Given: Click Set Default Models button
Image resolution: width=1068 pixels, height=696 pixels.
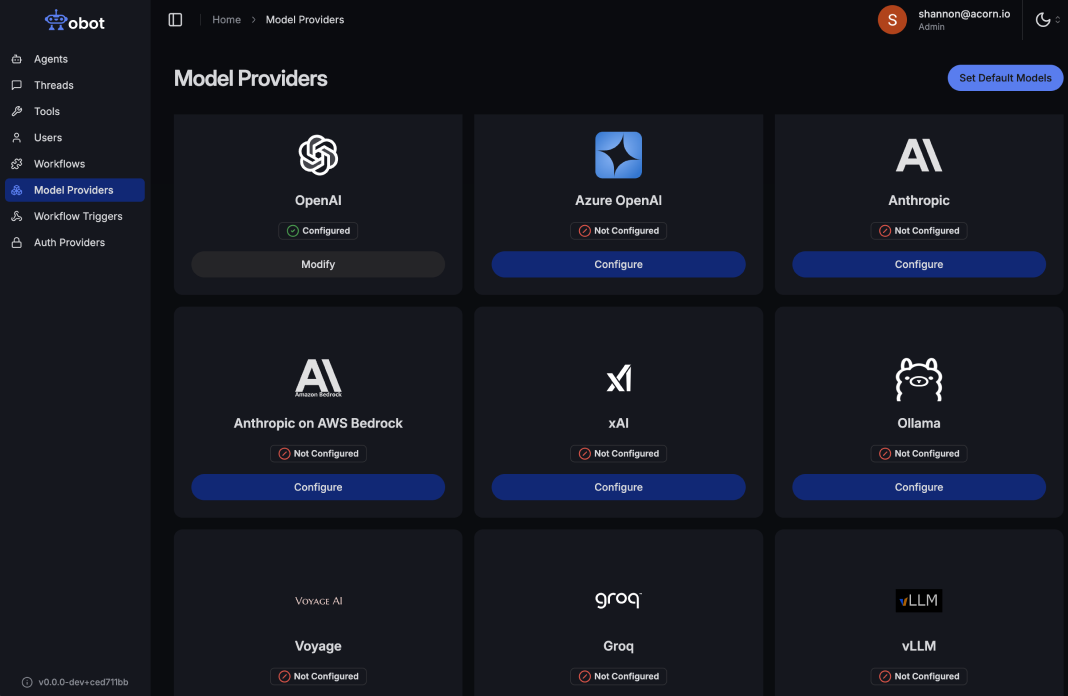Looking at the screenshot, I should [1005, 78].
